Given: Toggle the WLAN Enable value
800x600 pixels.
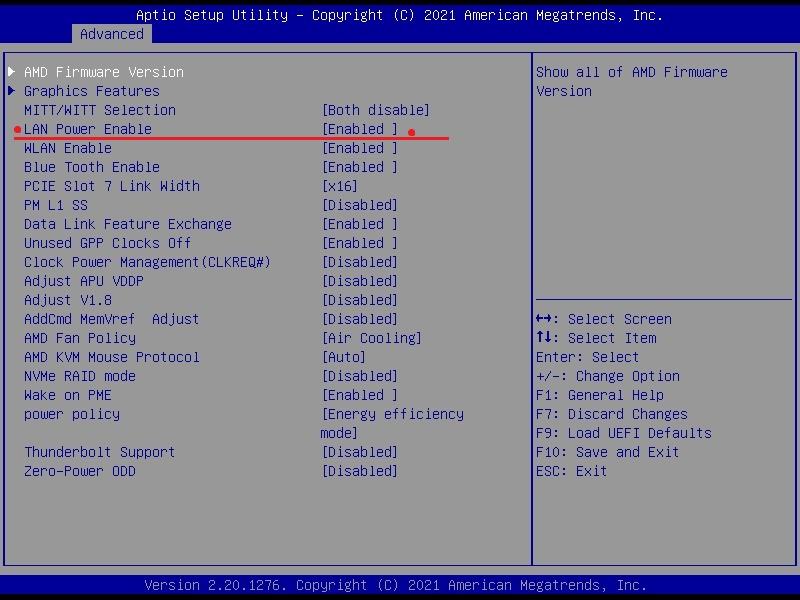Looking at the screenshot, I should 360,148.
